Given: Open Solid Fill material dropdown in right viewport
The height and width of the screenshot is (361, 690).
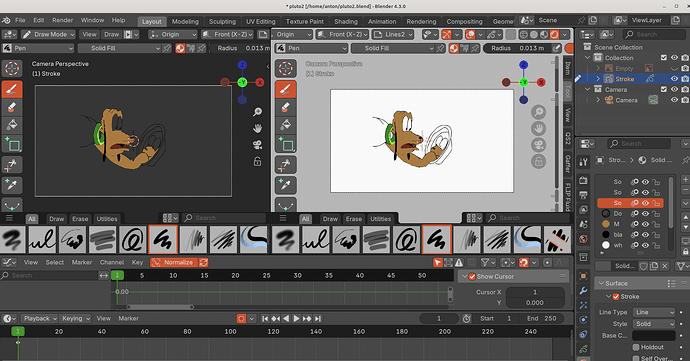Looking at the screenshot, I should (x=393, y=48).
